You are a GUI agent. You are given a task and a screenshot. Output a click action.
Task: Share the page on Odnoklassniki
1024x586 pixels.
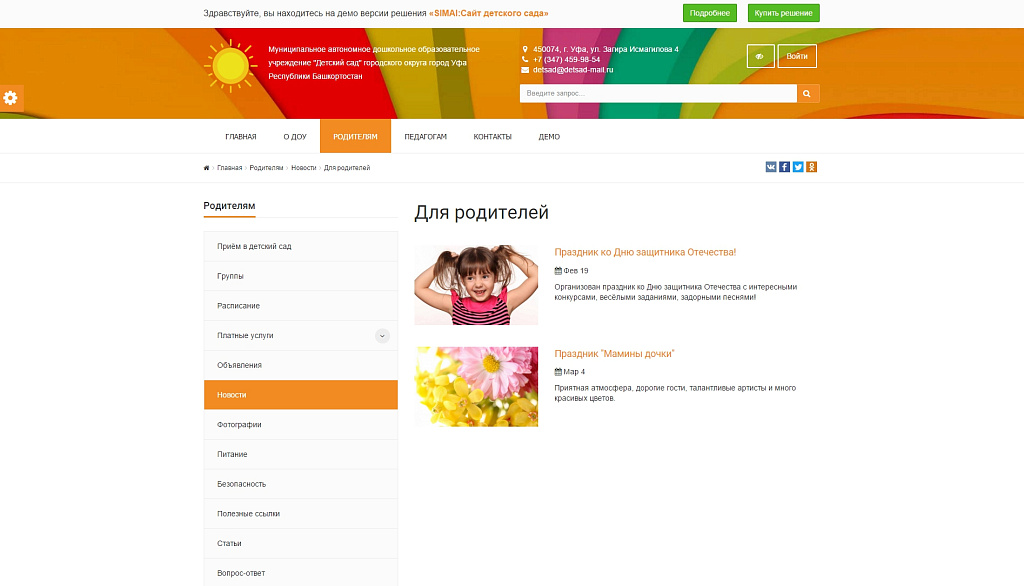(810, 167)
